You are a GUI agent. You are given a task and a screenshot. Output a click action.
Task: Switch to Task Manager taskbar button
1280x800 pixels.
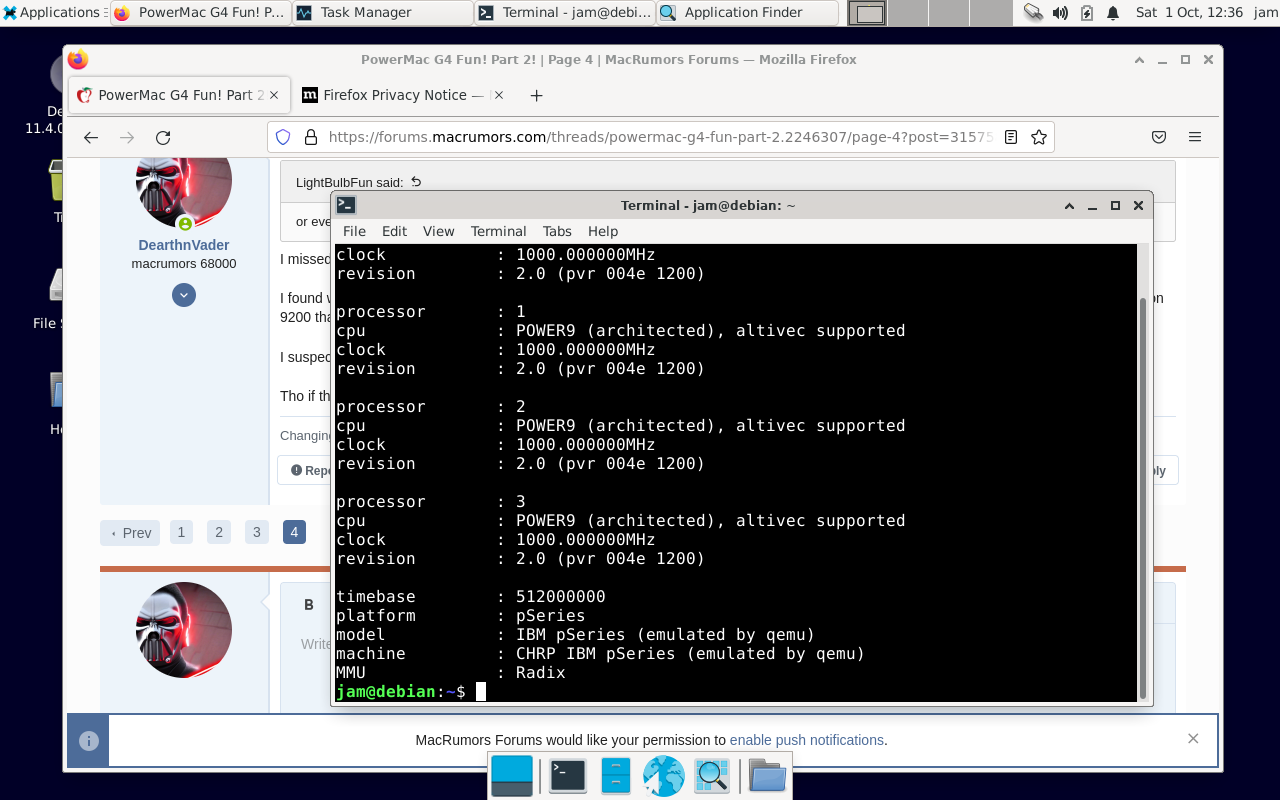click(383, 13)
